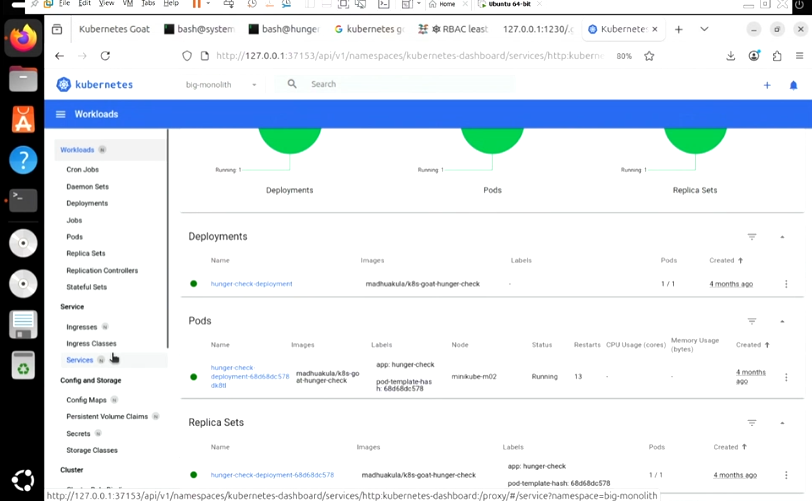Switch to the Kubernetes Goat tab
This screenshot has width=812, height=501.
114,30
